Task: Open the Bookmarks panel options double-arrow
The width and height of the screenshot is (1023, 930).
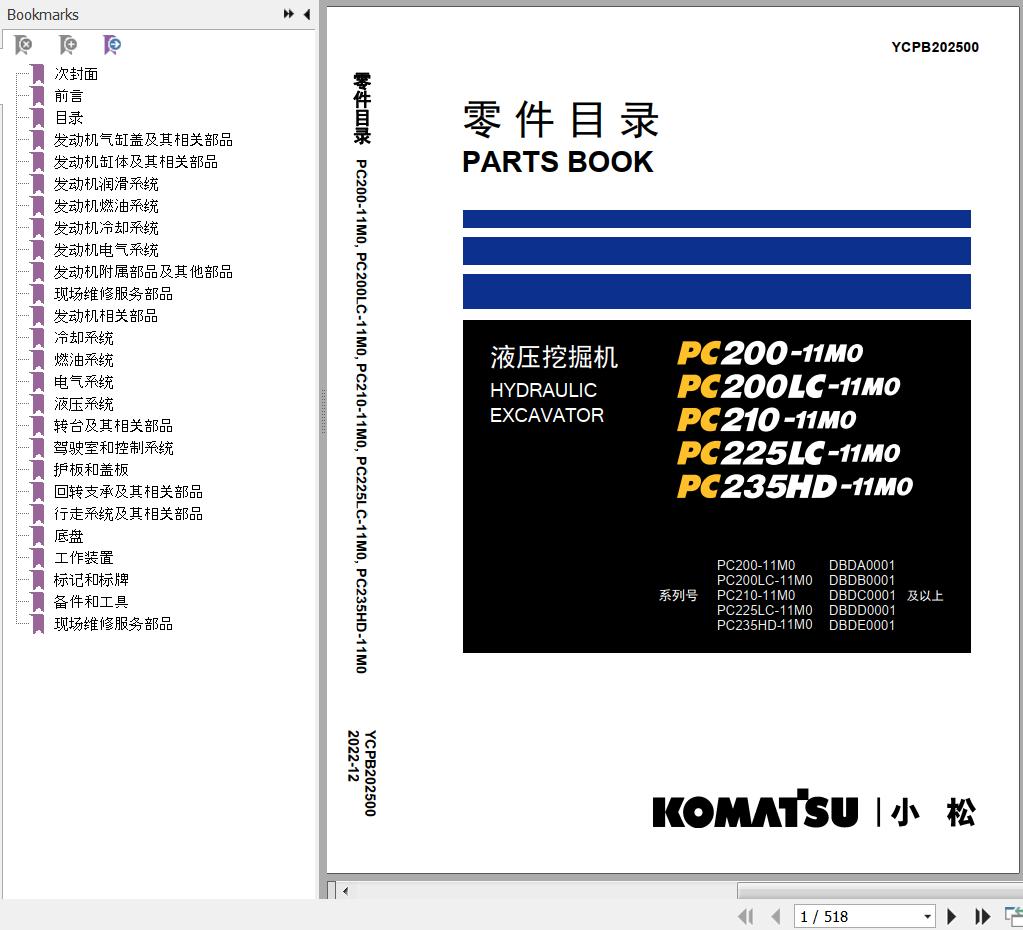Action: pyautogui.click(x=288, y=14)
